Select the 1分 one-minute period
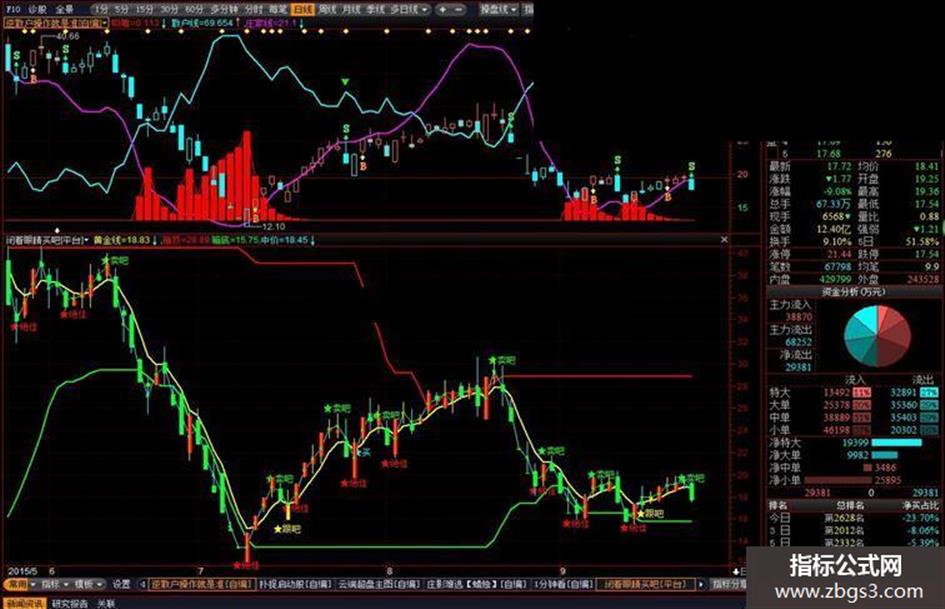 point(102,10)
